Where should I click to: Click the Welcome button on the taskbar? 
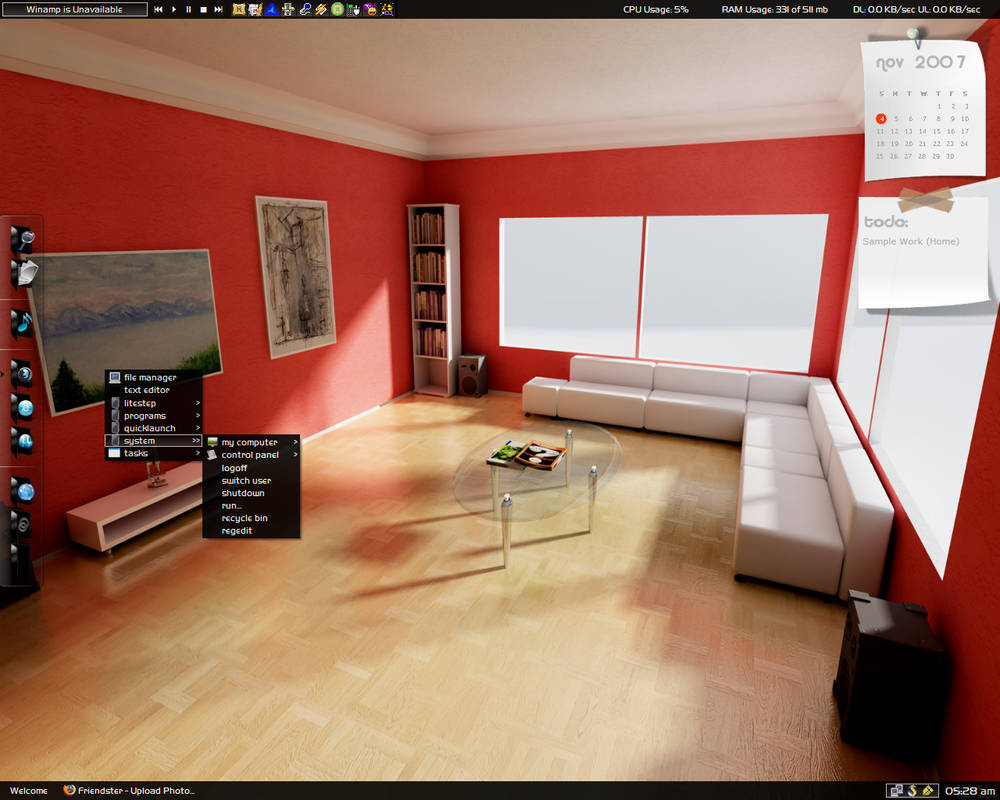click(x=29, y=790)
